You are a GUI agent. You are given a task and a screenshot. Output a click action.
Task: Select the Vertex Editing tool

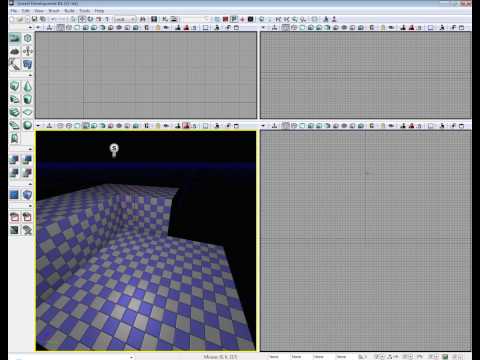pos(28,38)
